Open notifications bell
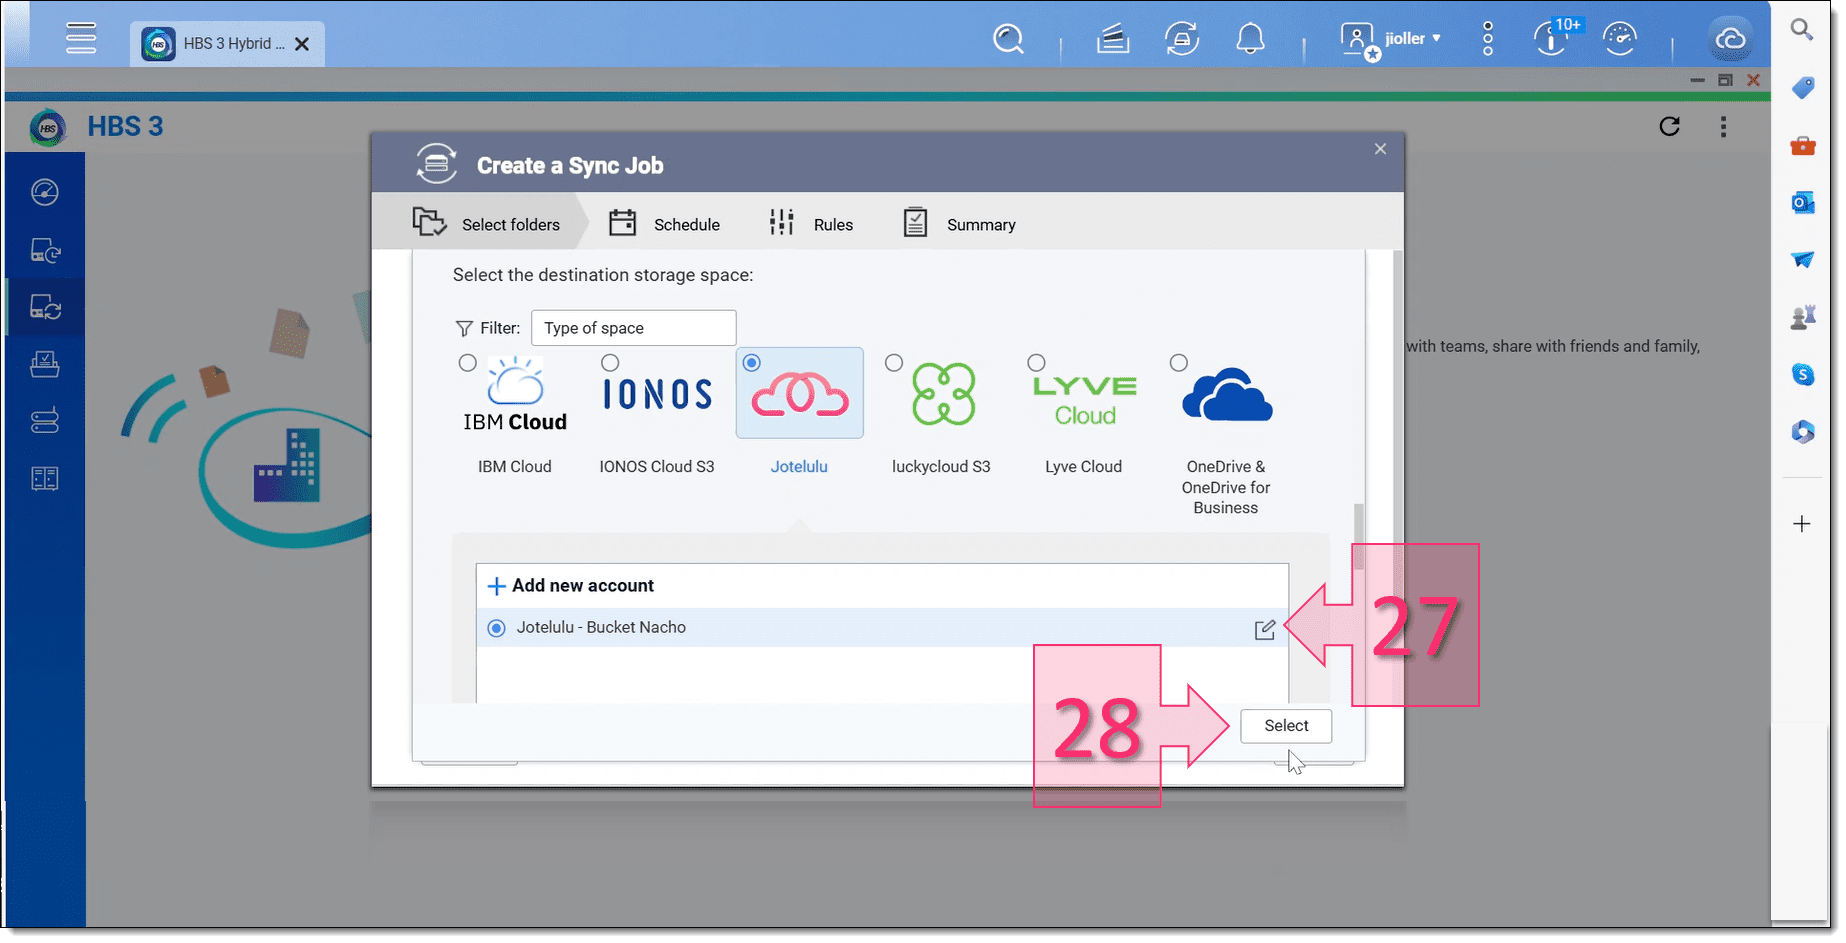1846x943 pixels. pyautogui.click(x=1250, y=39)
